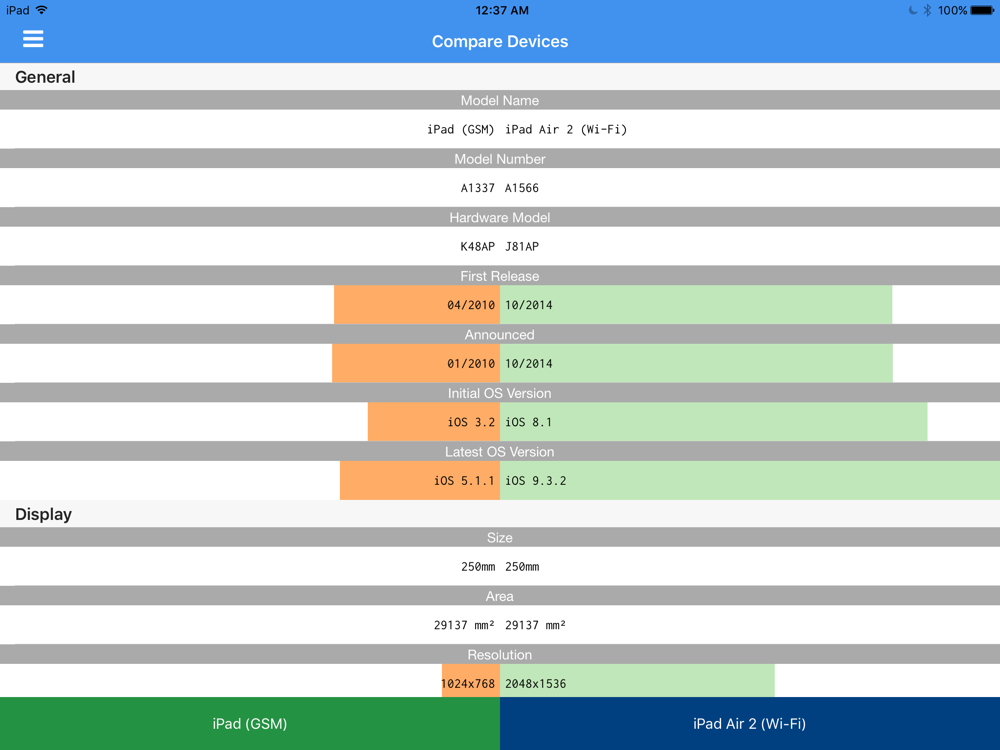This screenshot has width=1000, height=750.
Task: Tap the Initial OS Version row header
Action: coord(500,393)
